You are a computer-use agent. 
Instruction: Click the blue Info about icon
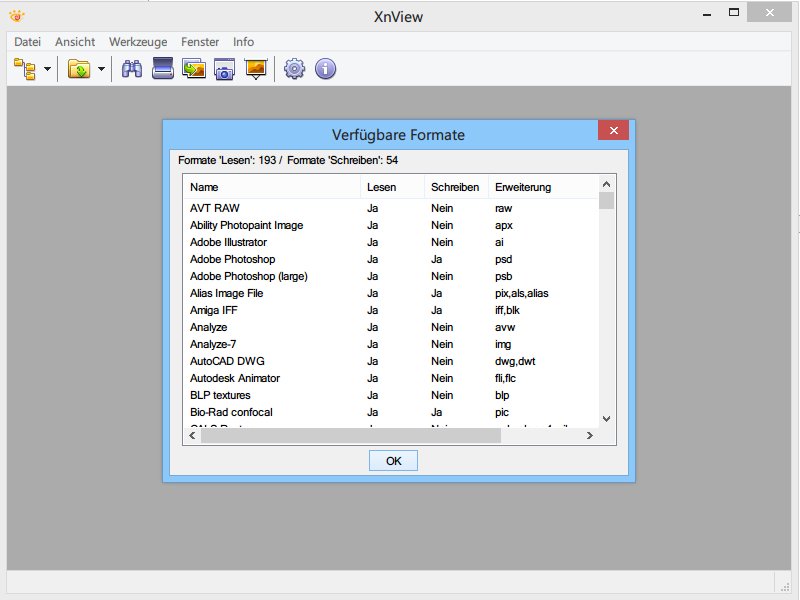pos(326,69)
